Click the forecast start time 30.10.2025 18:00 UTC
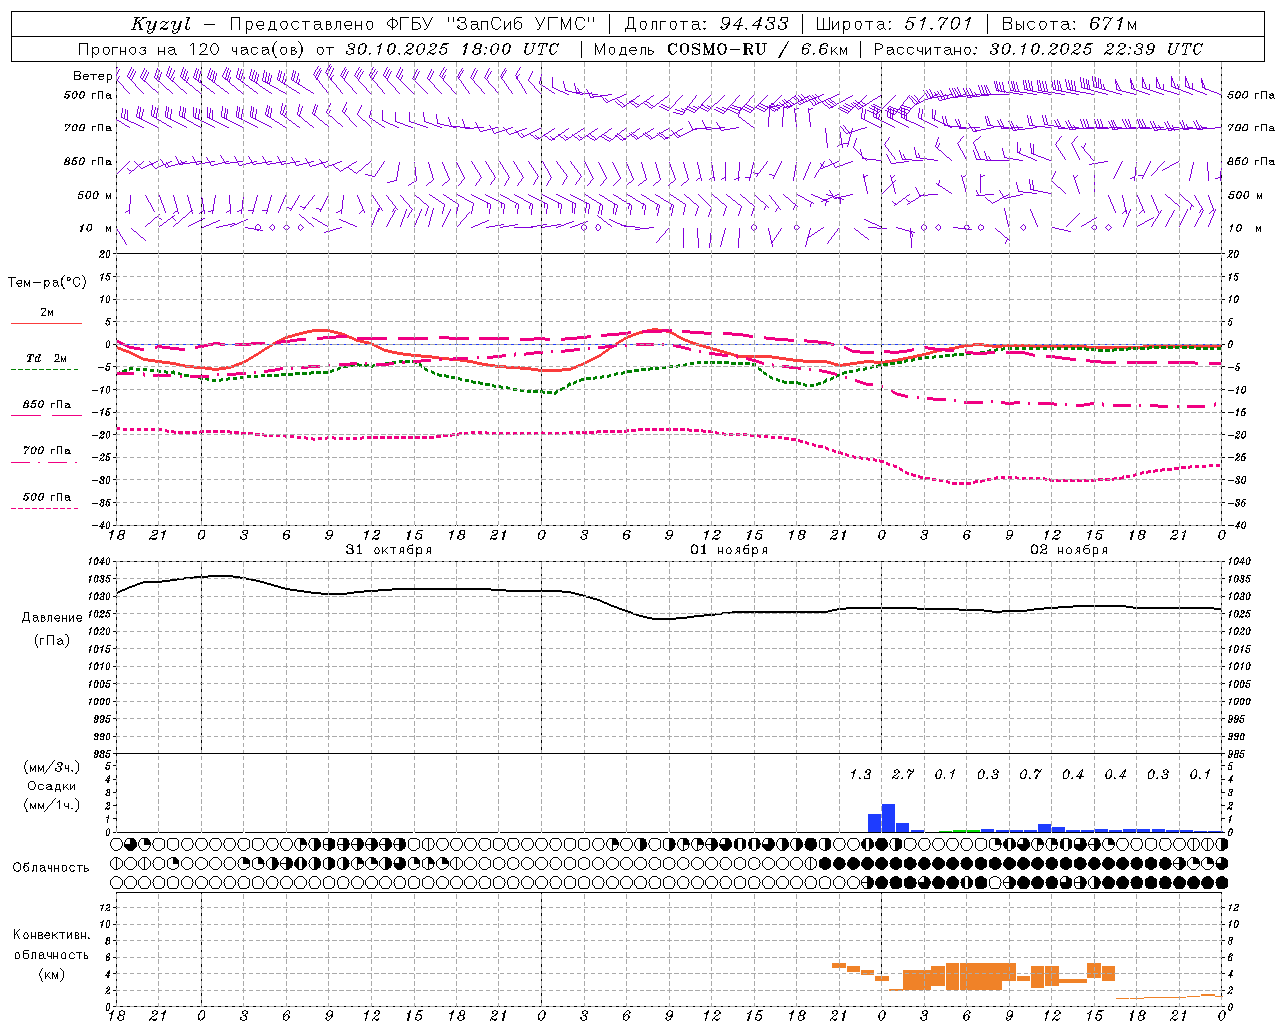Viewport: 1280px width, 1024px height. pos(452,48)
